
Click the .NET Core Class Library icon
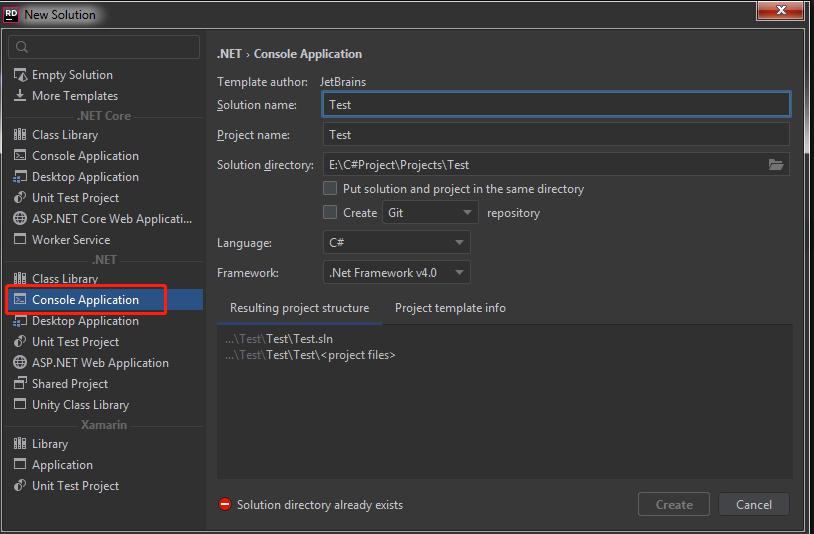[x=21, y=135]
